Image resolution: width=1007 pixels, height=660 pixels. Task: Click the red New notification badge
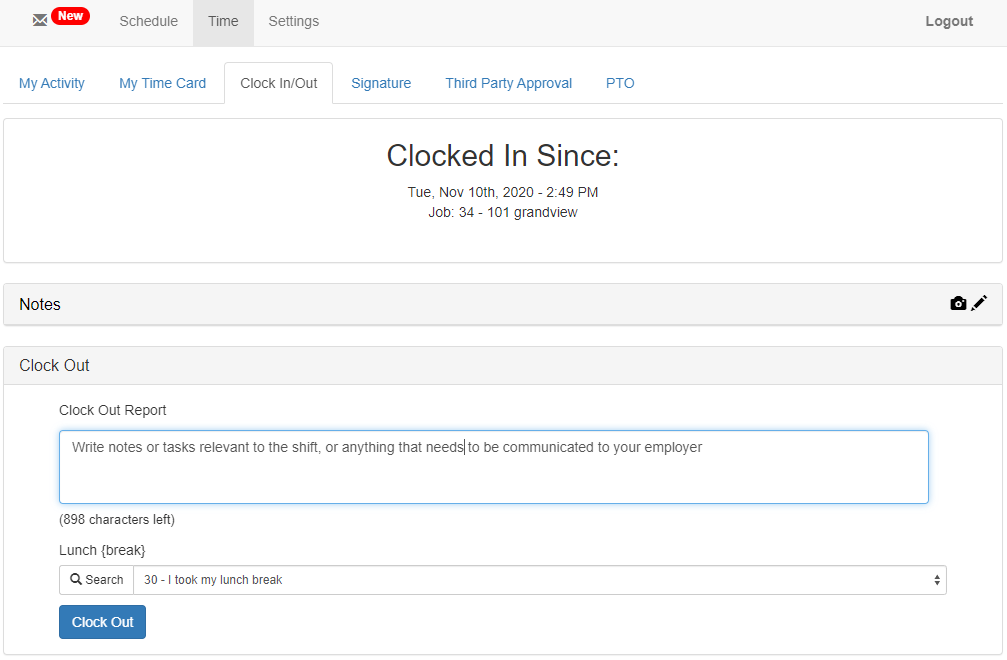pyautogui.click(x=68, y=15)
